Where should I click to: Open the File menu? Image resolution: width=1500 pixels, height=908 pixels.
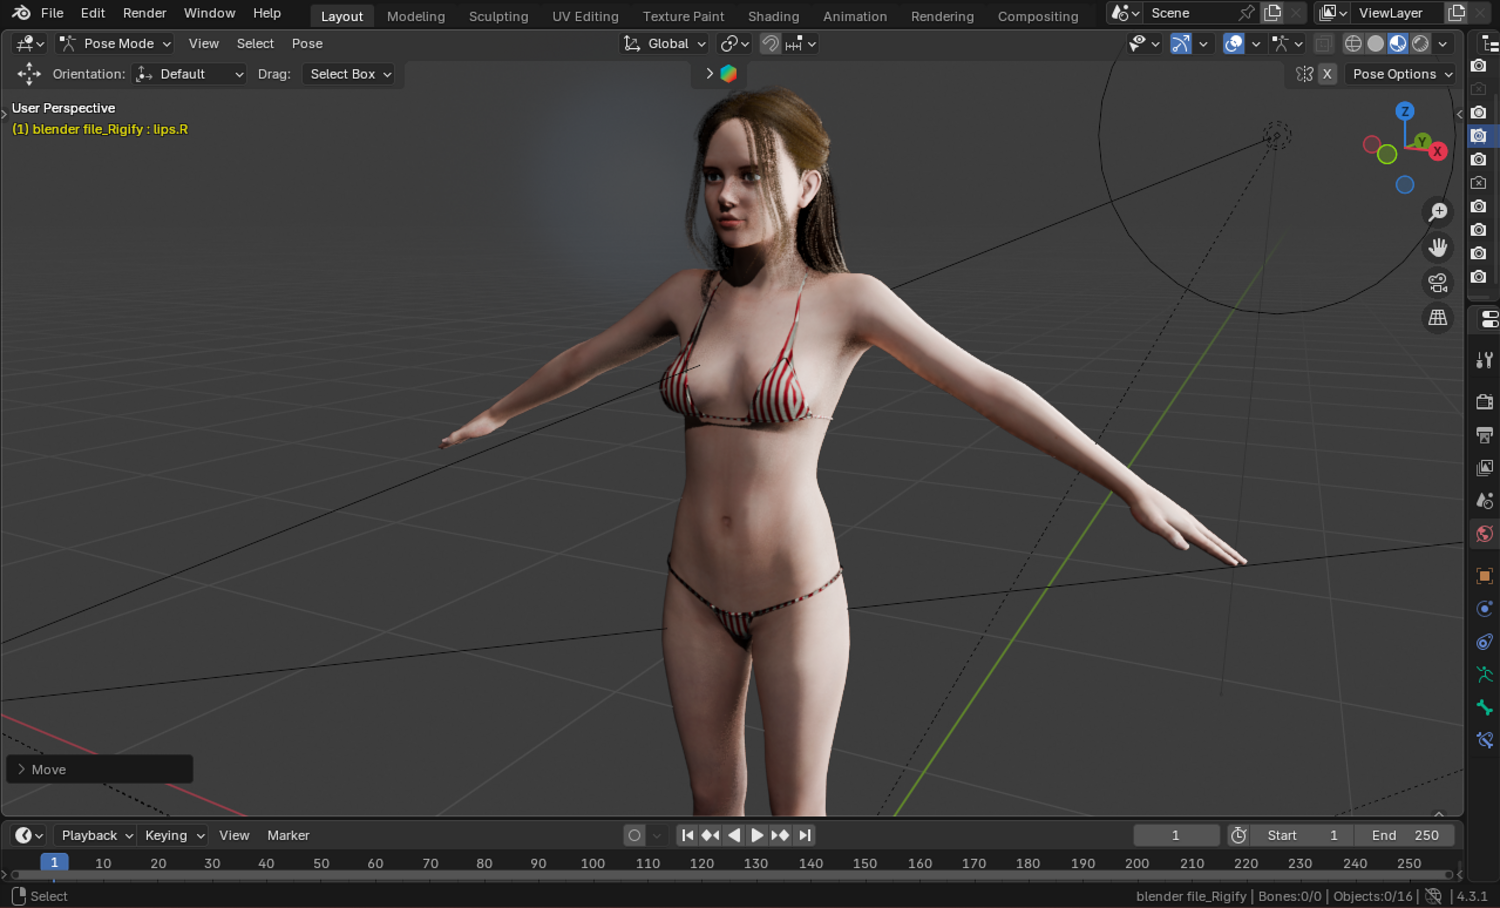[52, 13]
